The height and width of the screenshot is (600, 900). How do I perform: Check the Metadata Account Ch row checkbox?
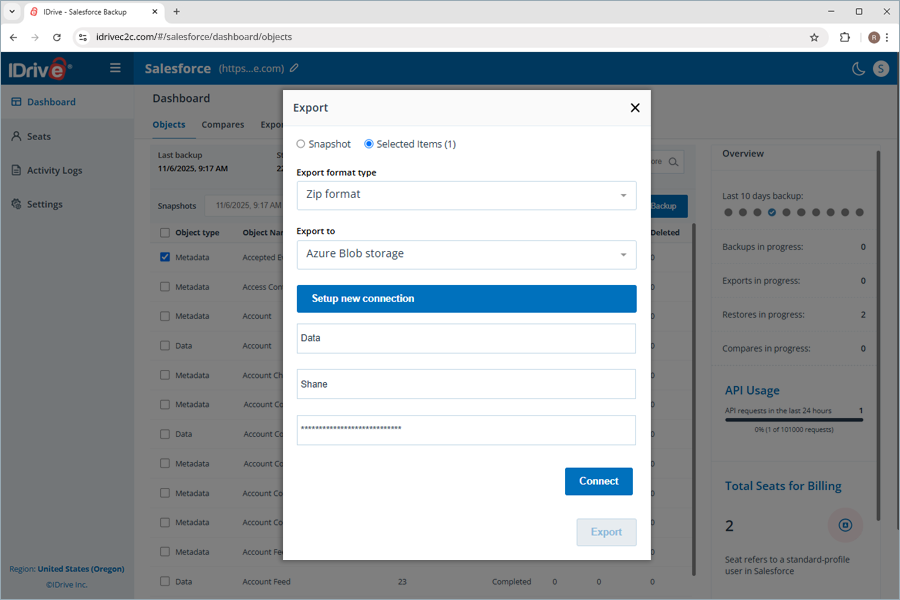(165, 375)
